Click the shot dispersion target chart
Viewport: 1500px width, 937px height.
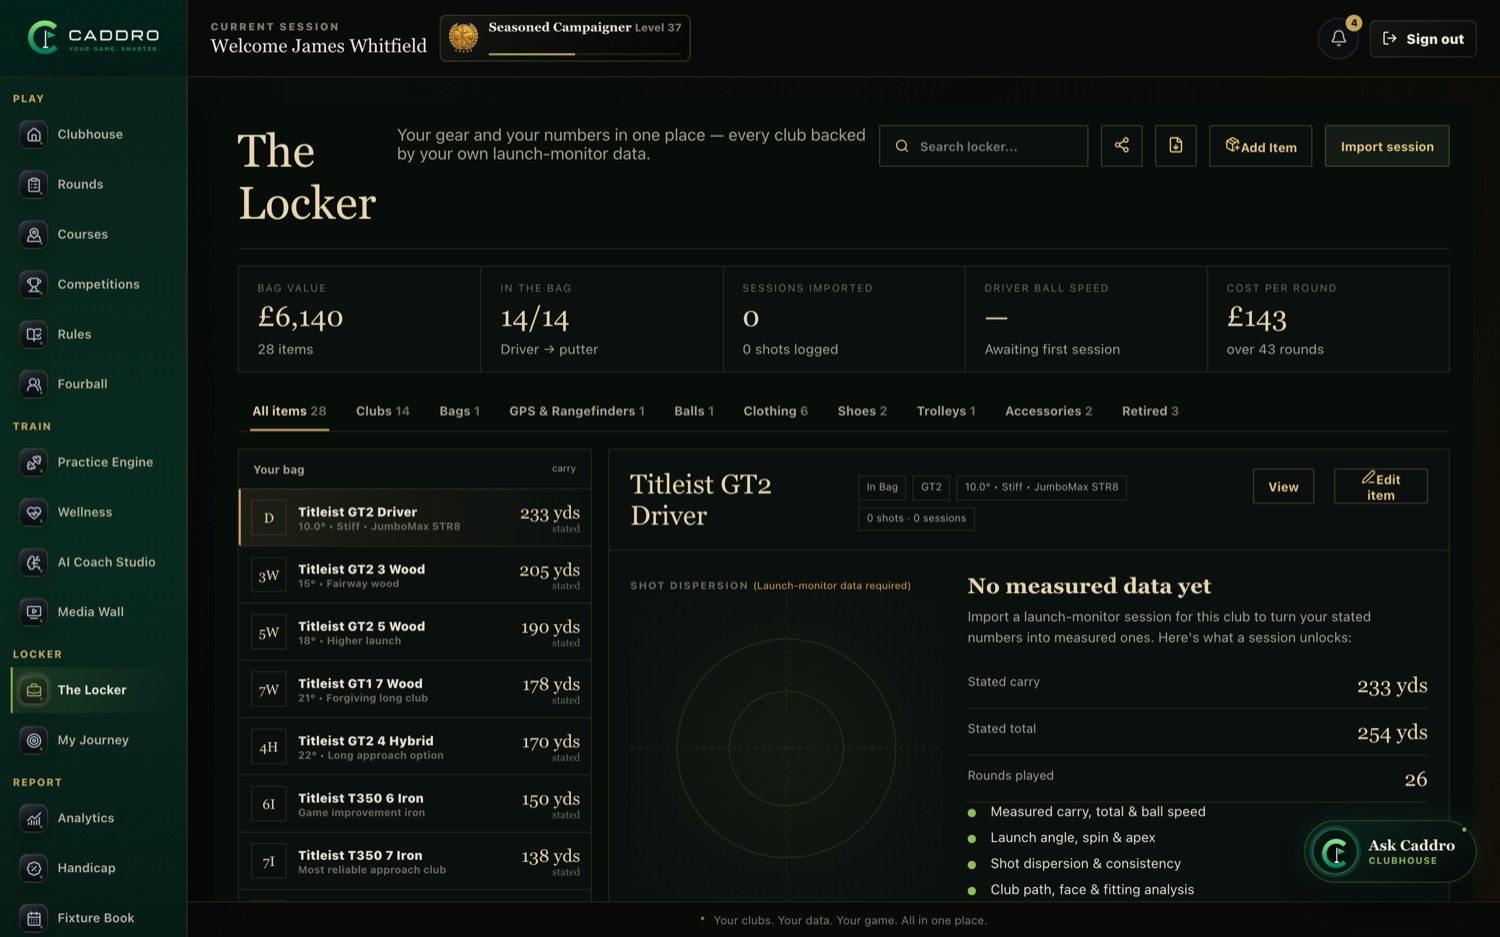tap(786, 747)
